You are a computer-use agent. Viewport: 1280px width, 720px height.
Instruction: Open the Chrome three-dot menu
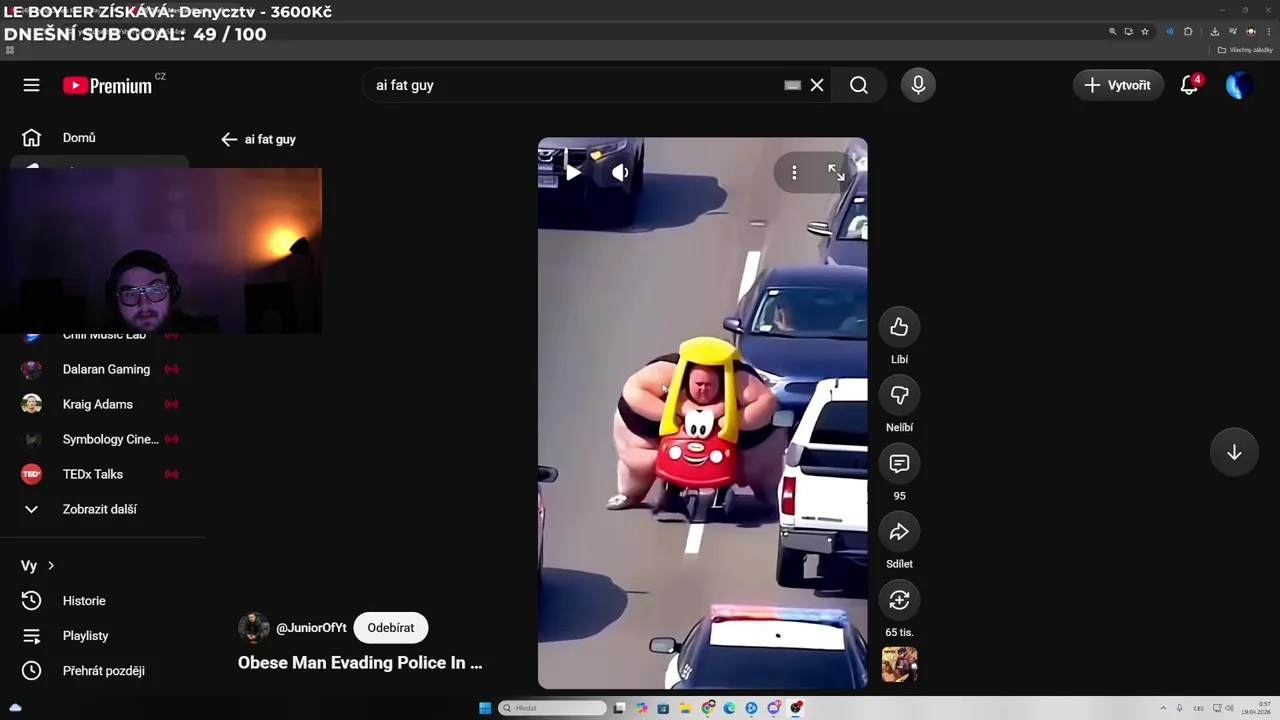pyautogui.click(x=1269, y=31)
